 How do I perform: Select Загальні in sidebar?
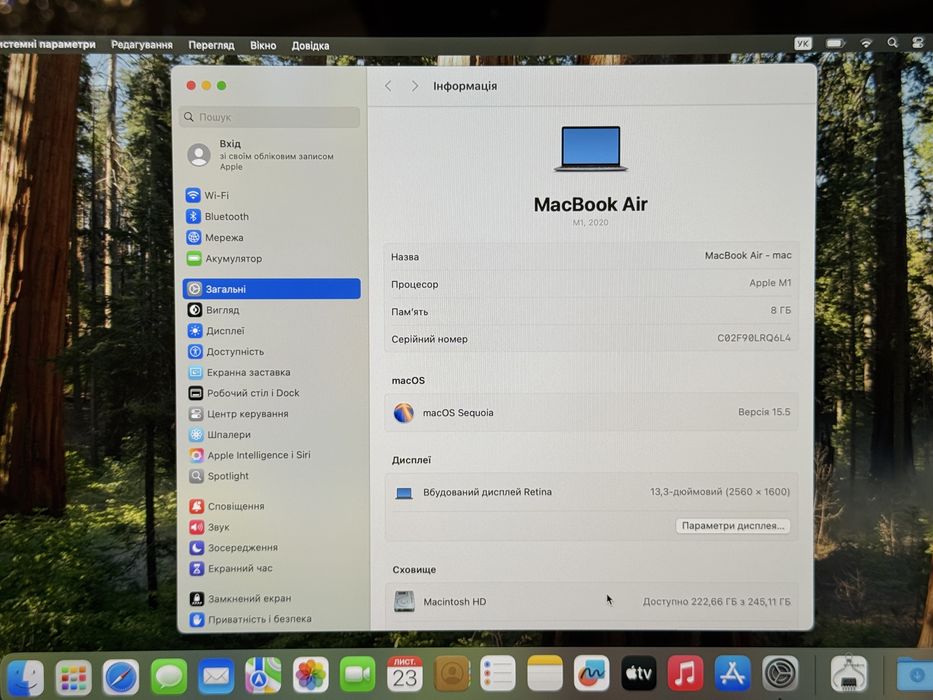tap(271, 289)
